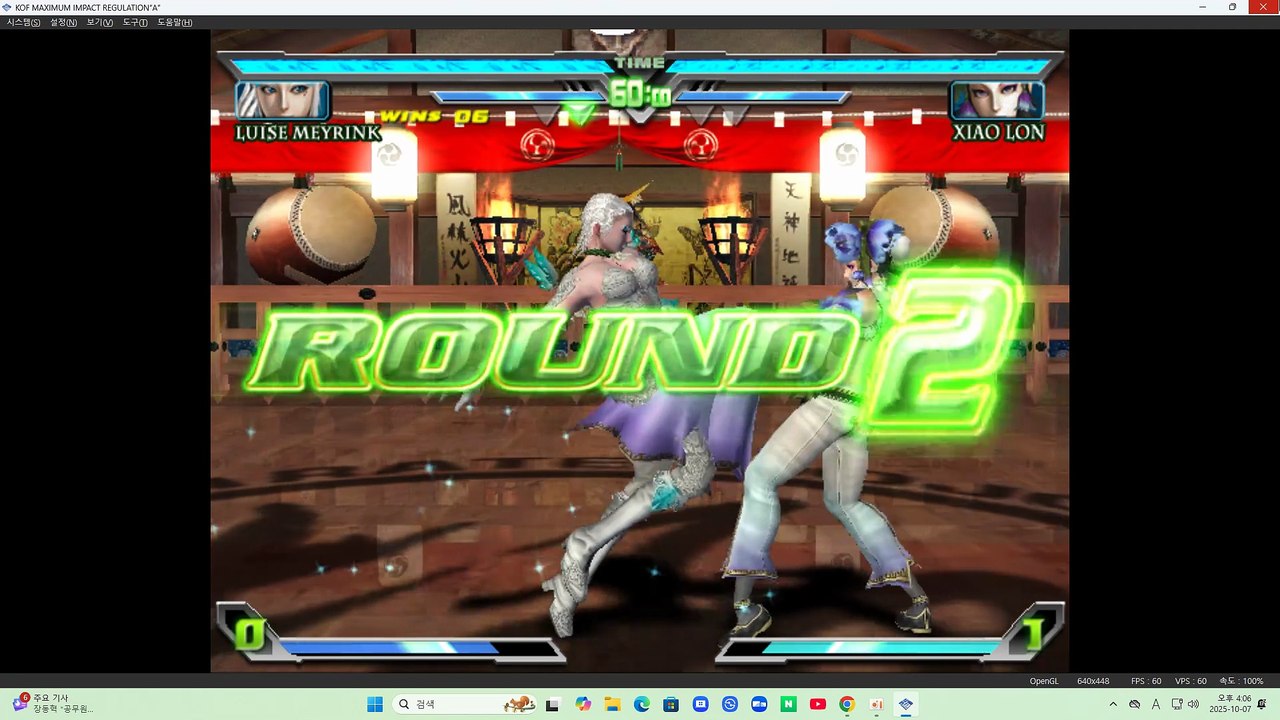Screen dimensions: 1280x720
Task: Click the VPS : 60 status text
Action: click(x=1191, y=681)
